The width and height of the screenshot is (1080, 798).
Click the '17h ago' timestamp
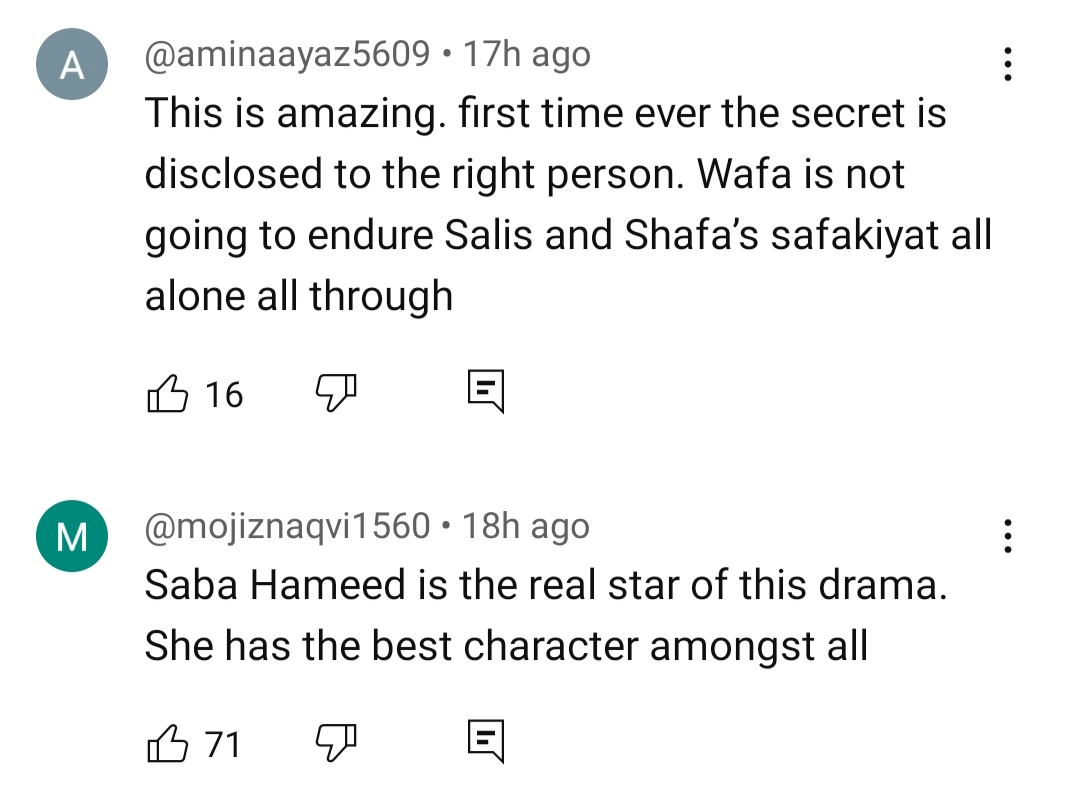click(527, 54)
